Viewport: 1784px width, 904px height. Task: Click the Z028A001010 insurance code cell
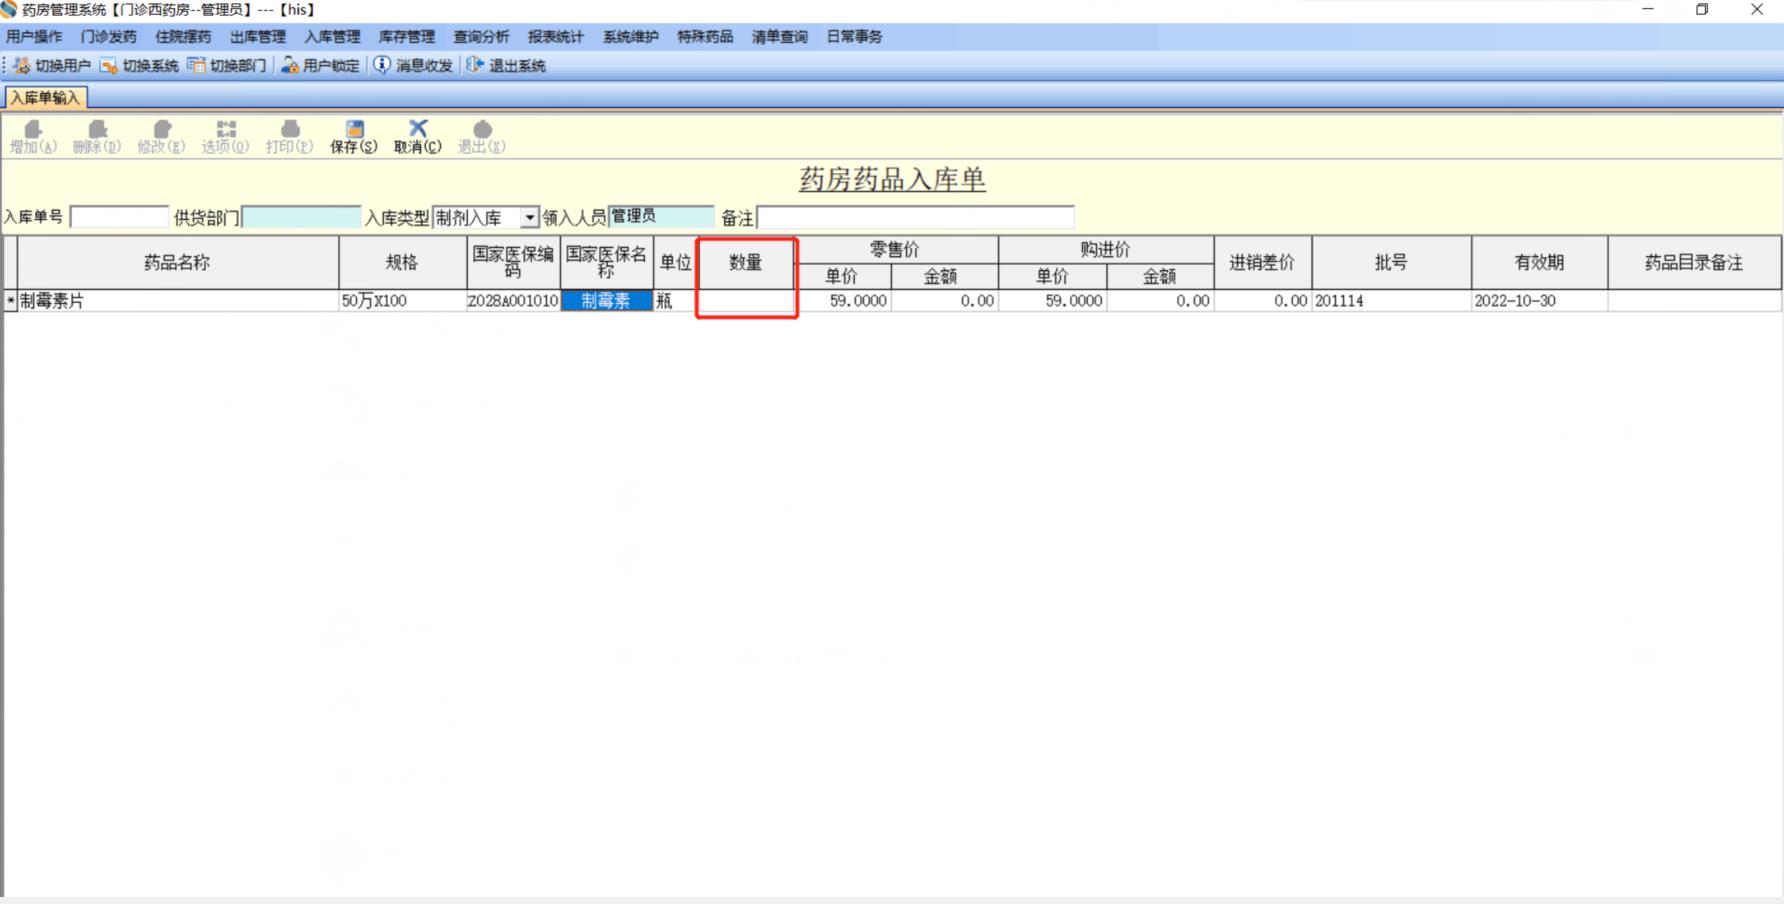[513, 301]
